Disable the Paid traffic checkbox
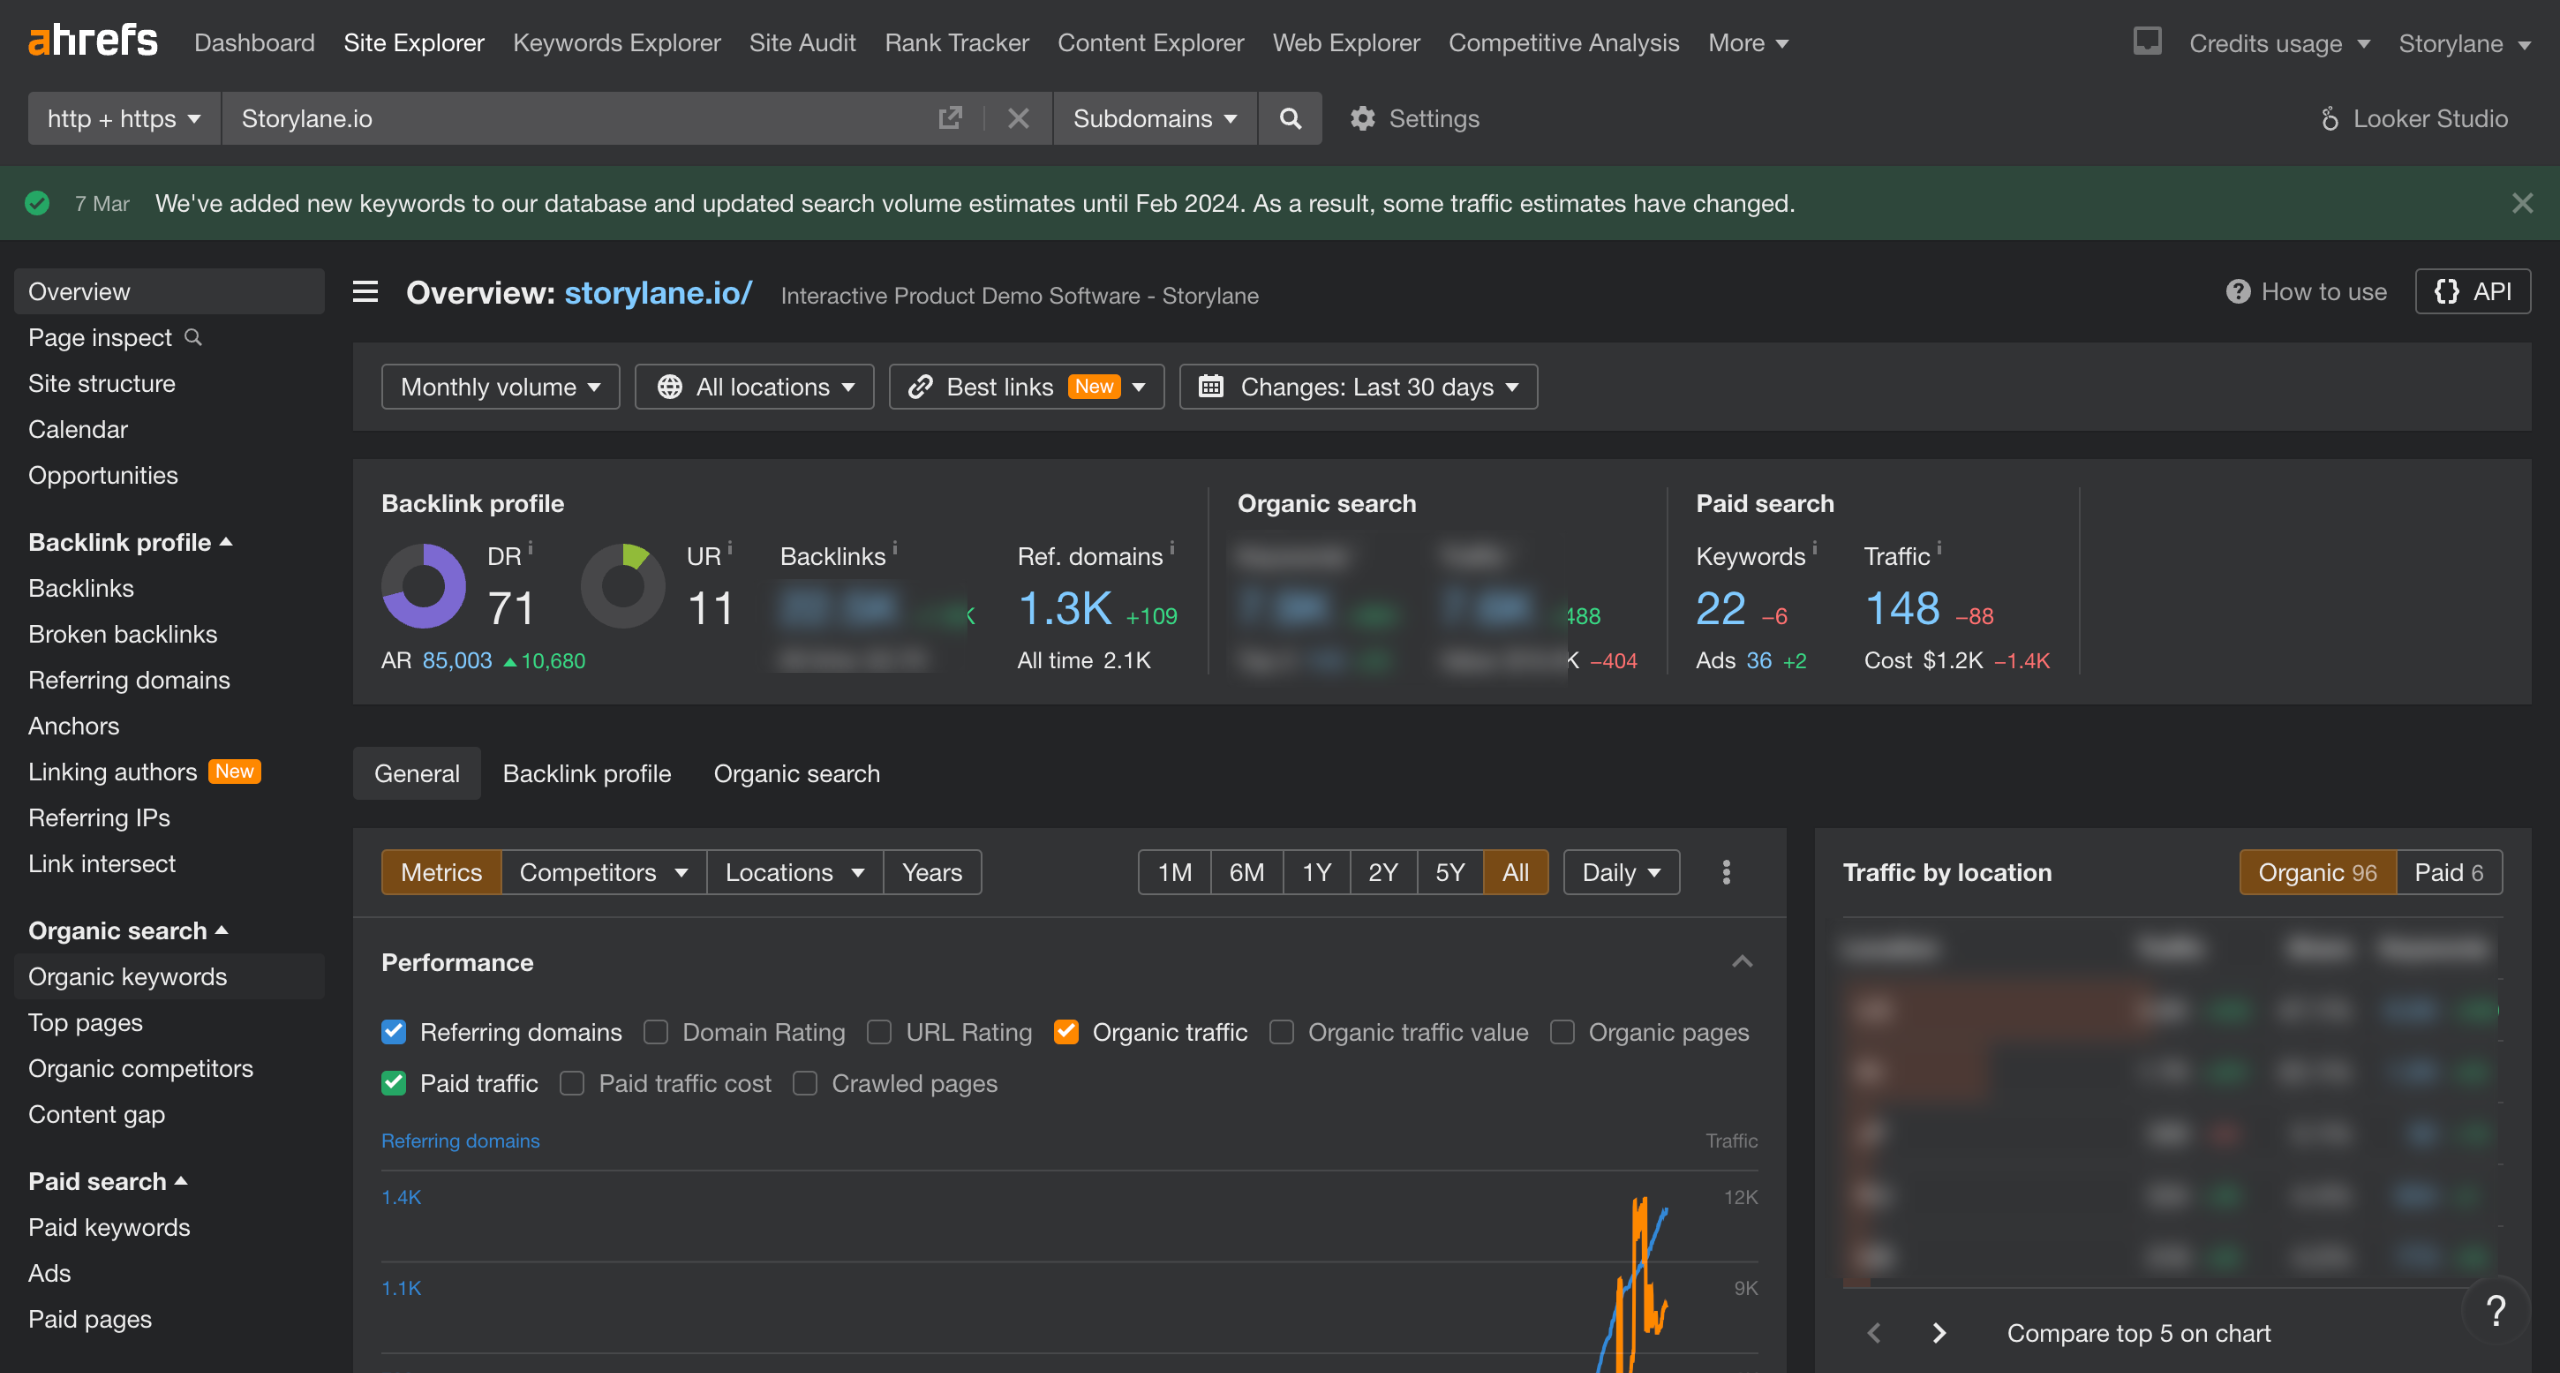 394,1083
